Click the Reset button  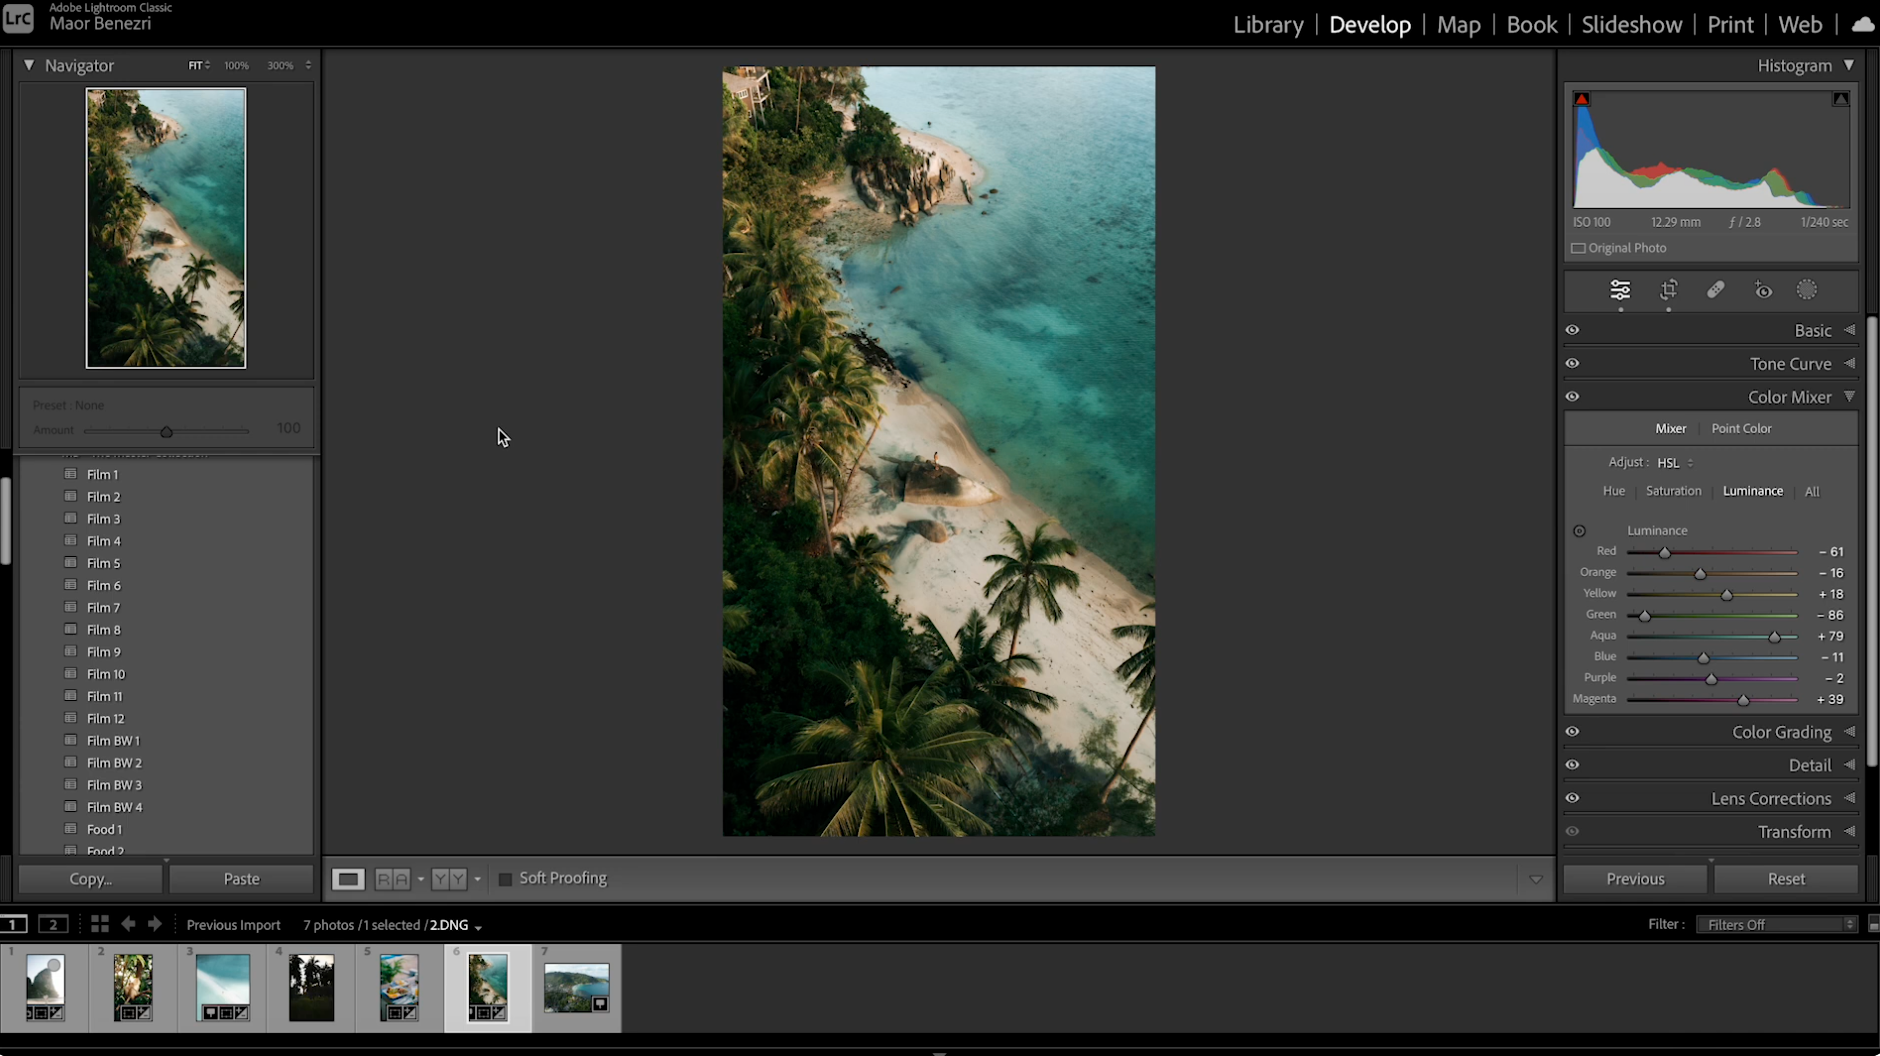1786,879
